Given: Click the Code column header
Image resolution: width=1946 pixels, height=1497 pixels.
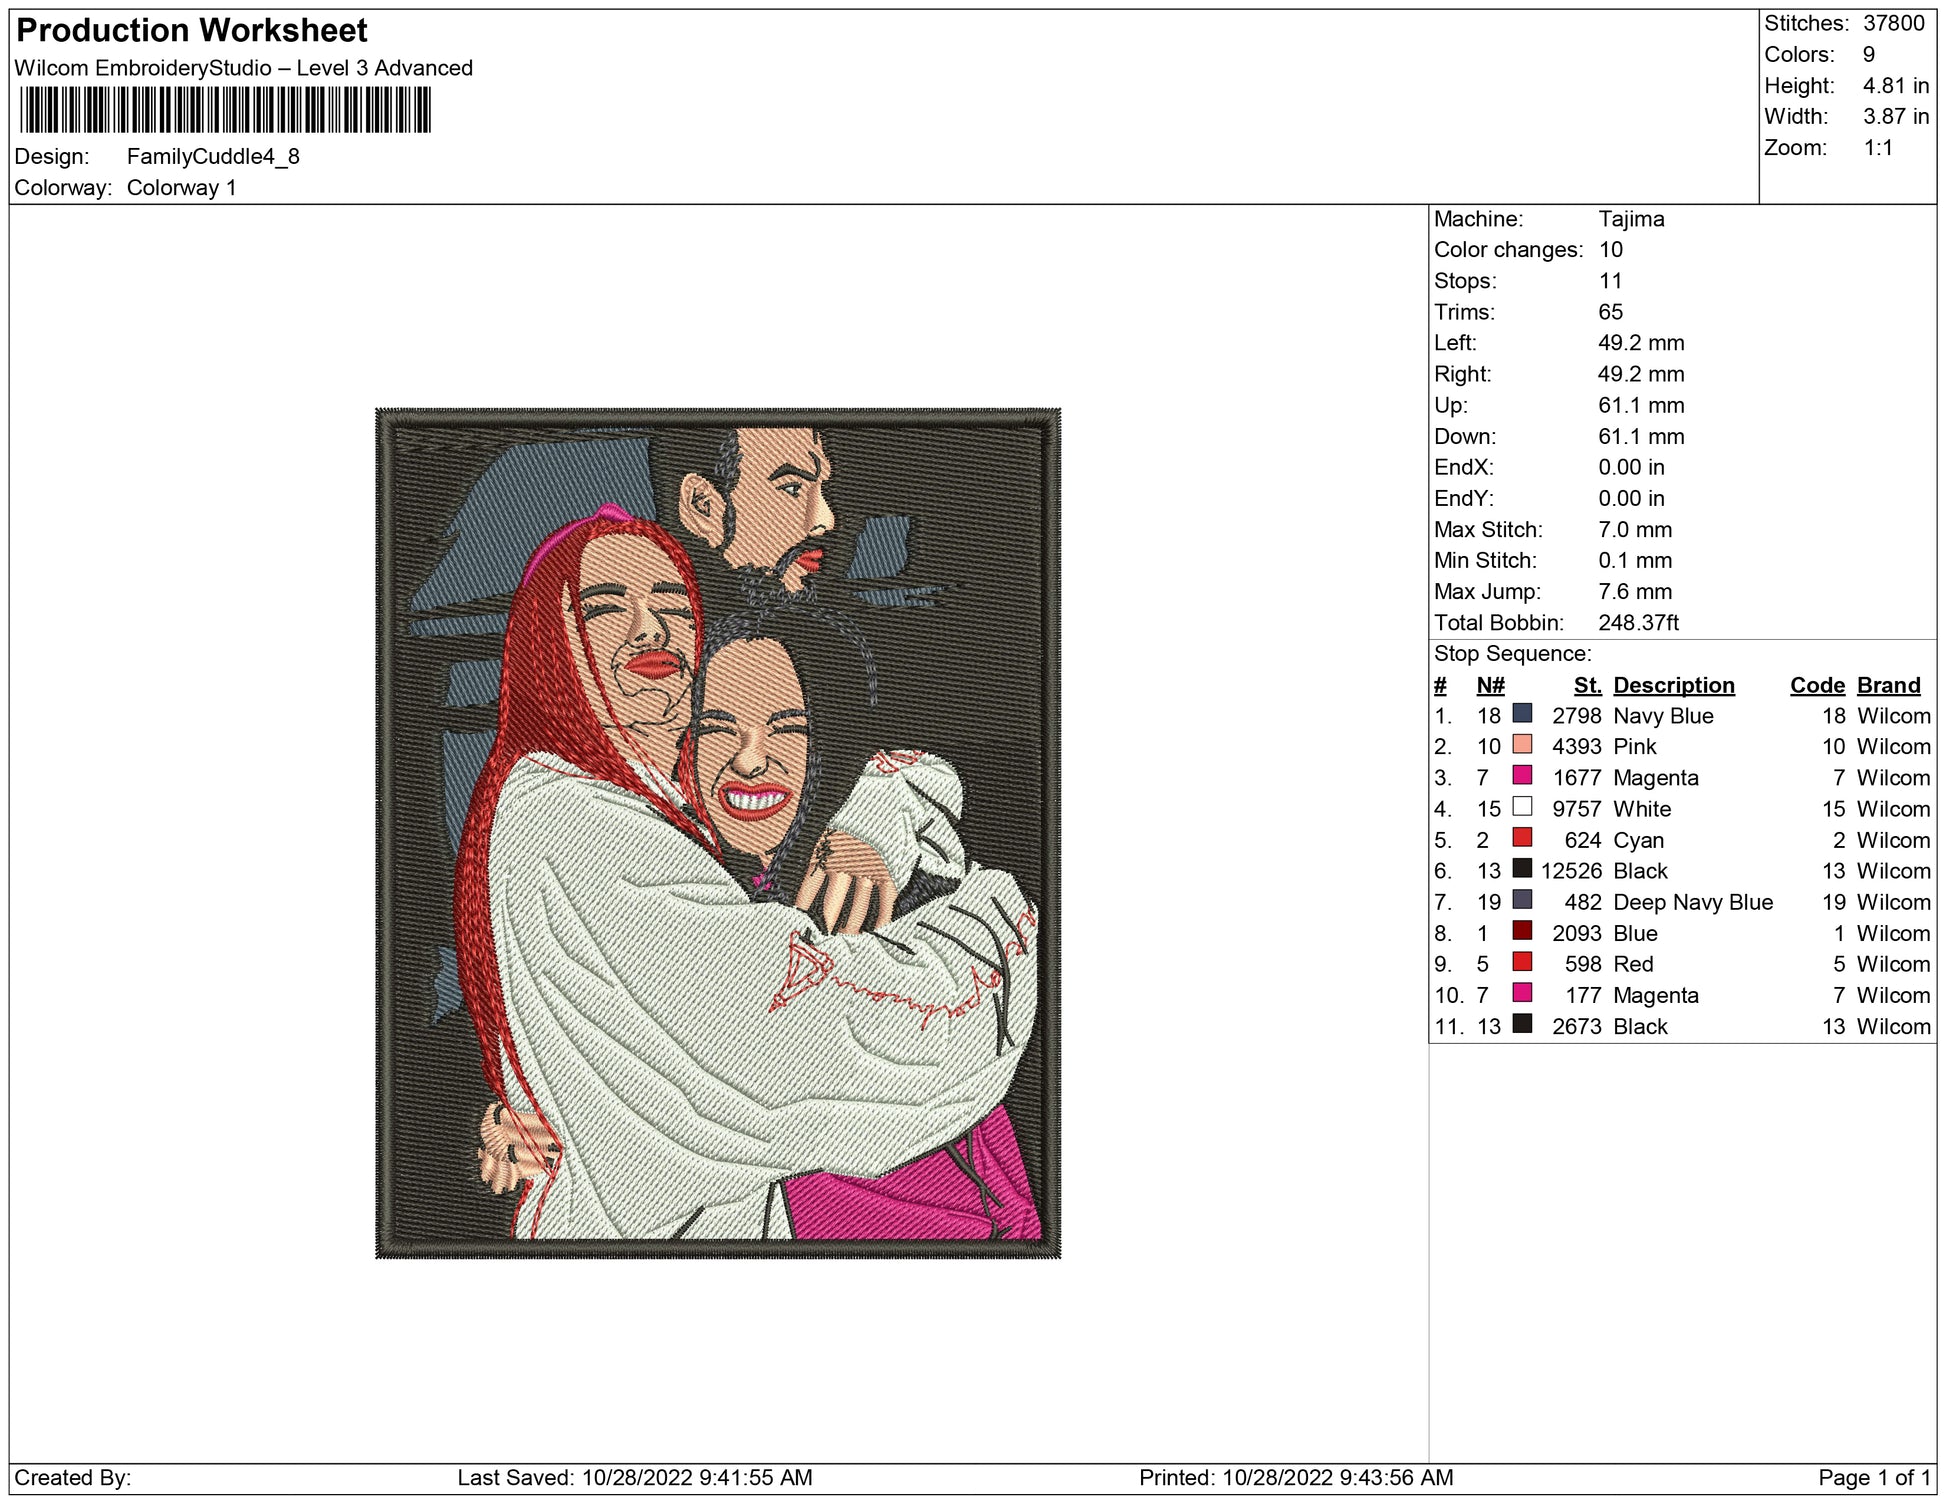Looking at the screenshot, I should (x=1816, y=685).
